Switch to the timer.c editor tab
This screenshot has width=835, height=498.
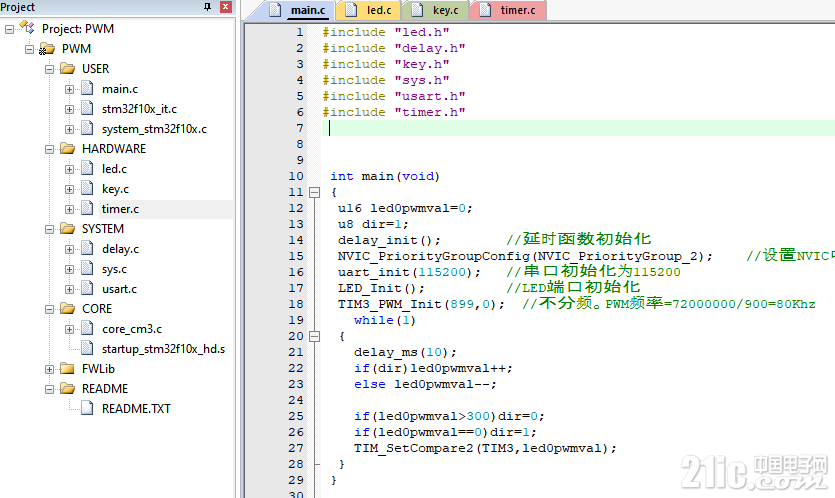click(x=509, y=10)
